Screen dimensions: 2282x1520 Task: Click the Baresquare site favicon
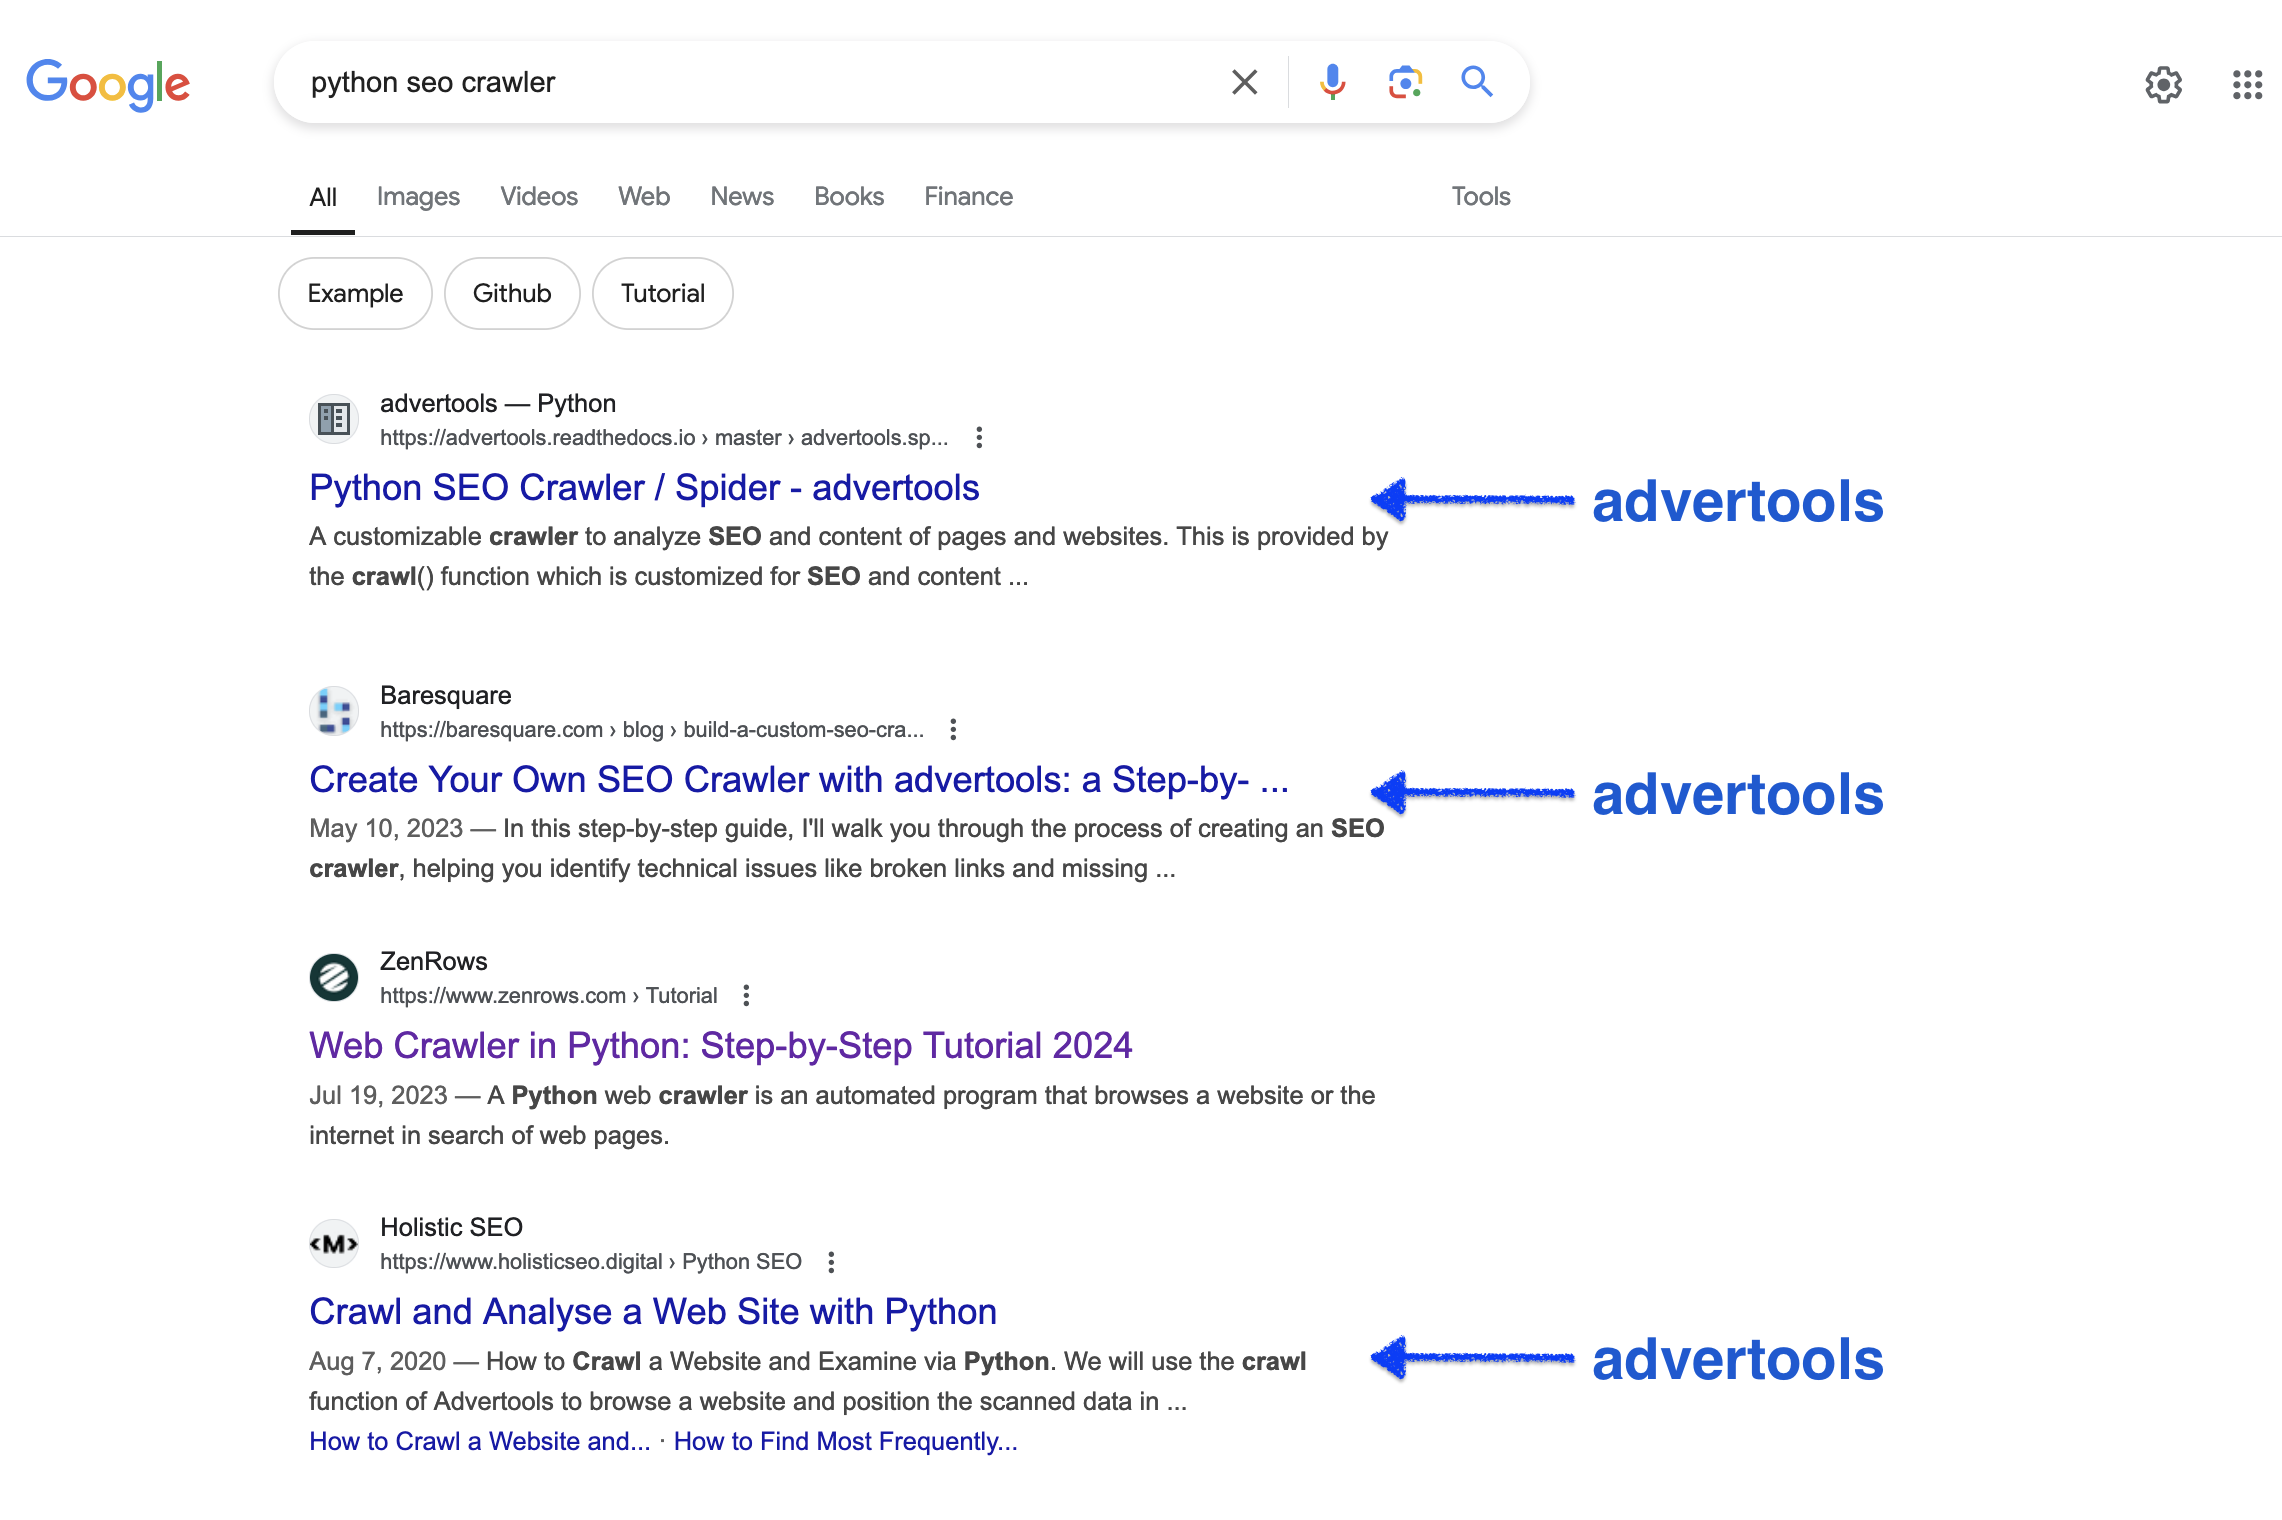pos(334,711)
